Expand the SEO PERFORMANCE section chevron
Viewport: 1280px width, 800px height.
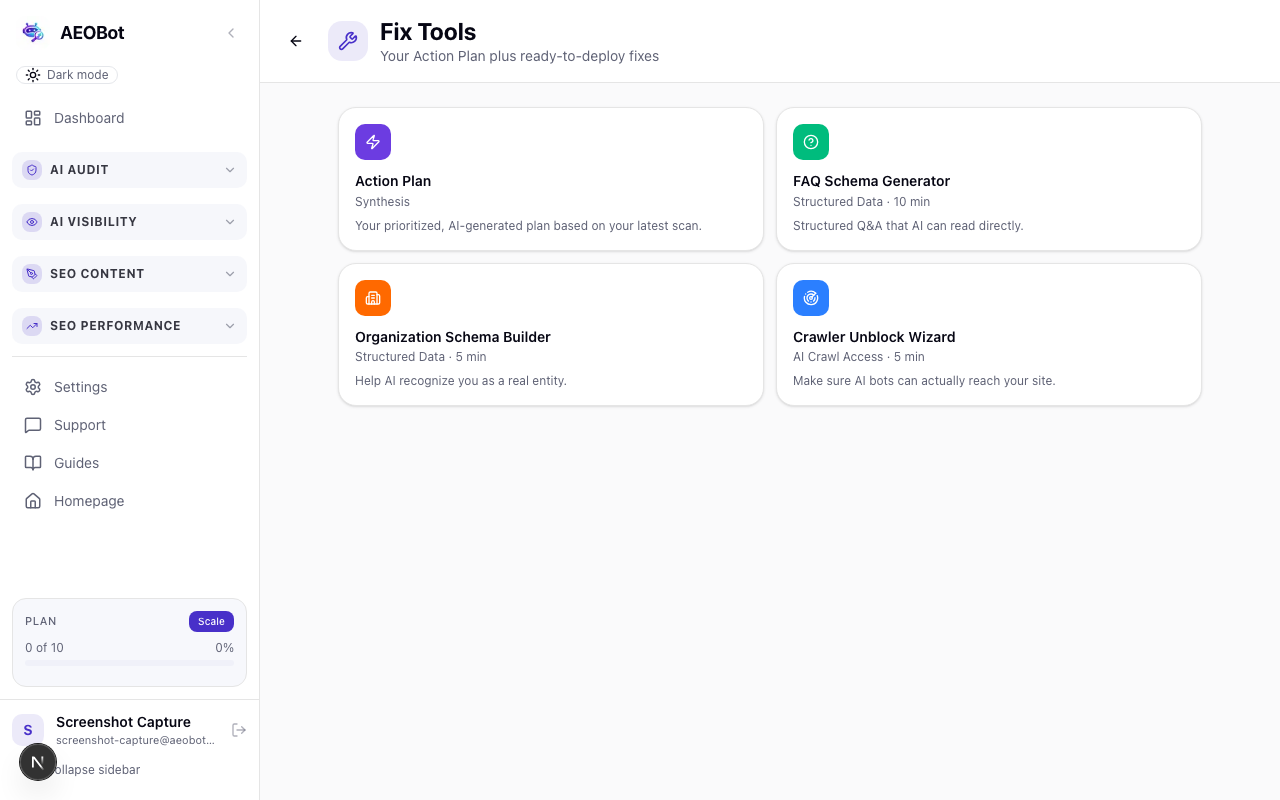tap(230, 326)
